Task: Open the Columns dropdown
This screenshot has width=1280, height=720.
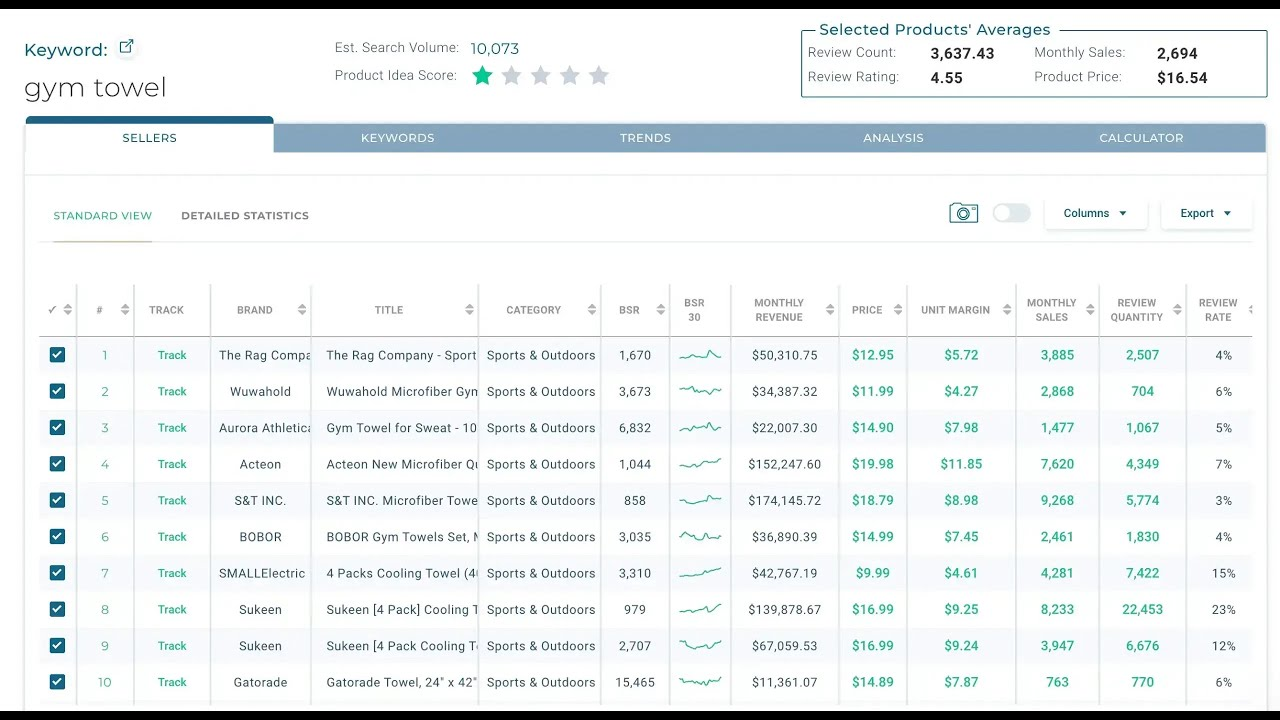Action: (x=1096, y=213)
